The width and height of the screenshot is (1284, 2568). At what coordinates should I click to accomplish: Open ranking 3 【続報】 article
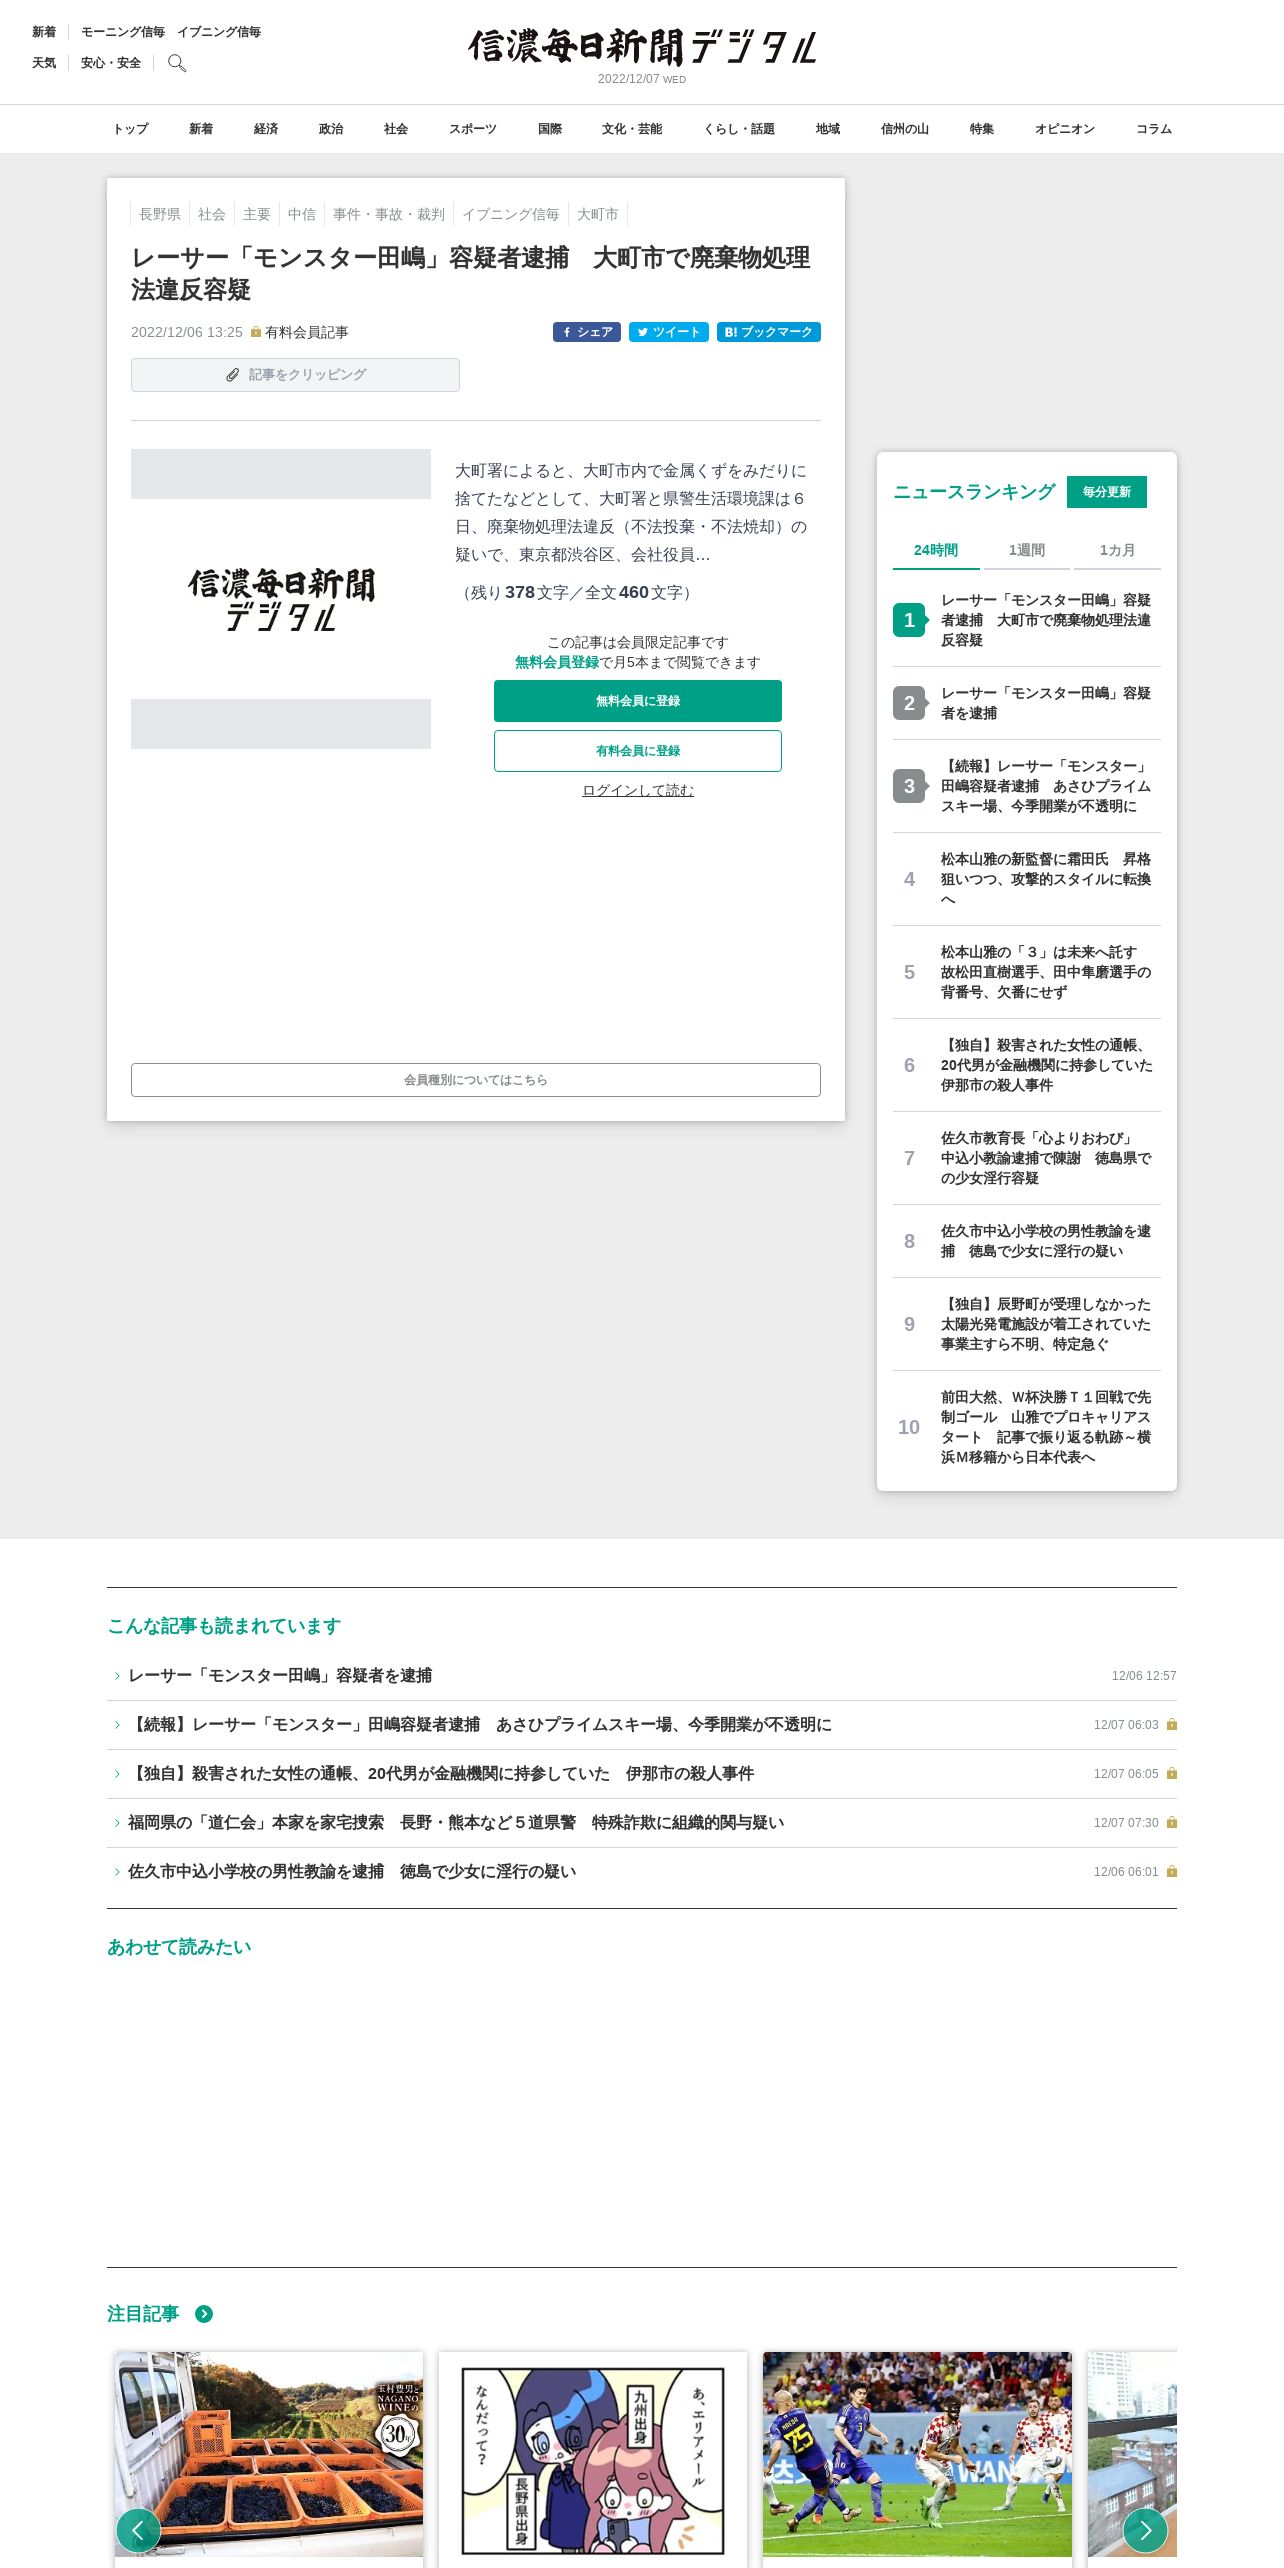(1027, 786)
